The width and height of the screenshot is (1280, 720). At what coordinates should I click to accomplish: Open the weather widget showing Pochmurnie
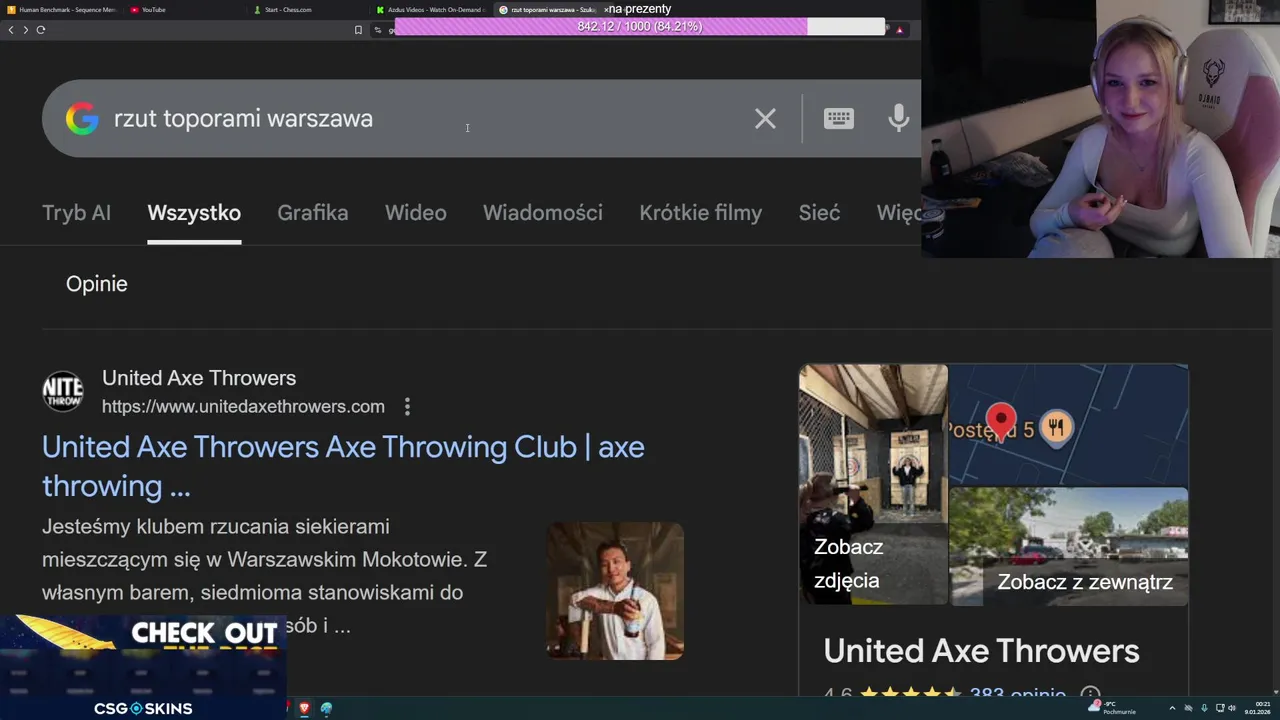coord(1113,707)
